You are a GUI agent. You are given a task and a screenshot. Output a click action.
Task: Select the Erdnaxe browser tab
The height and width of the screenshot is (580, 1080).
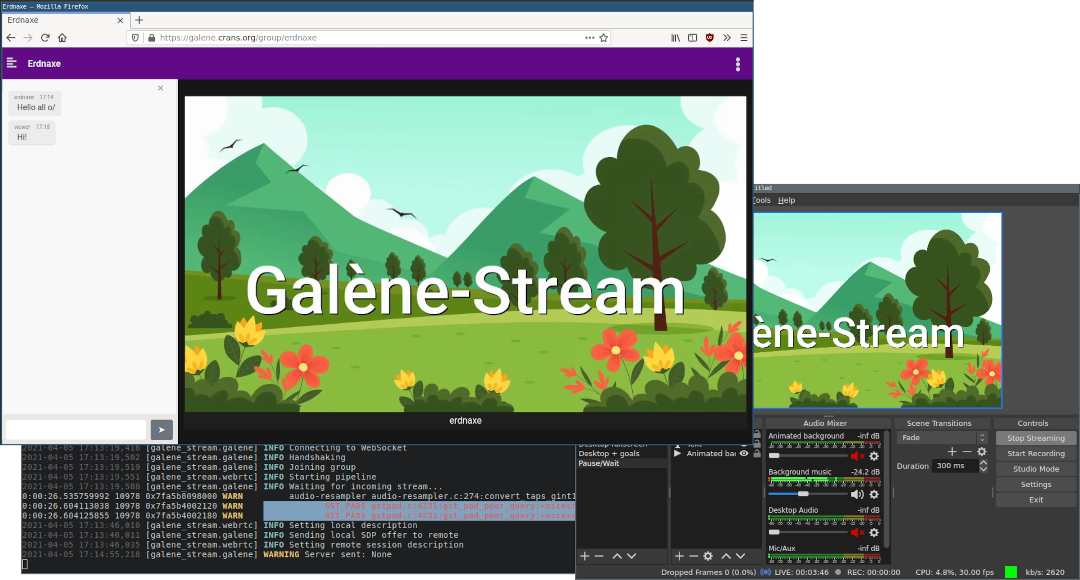(x=65, y=20)
